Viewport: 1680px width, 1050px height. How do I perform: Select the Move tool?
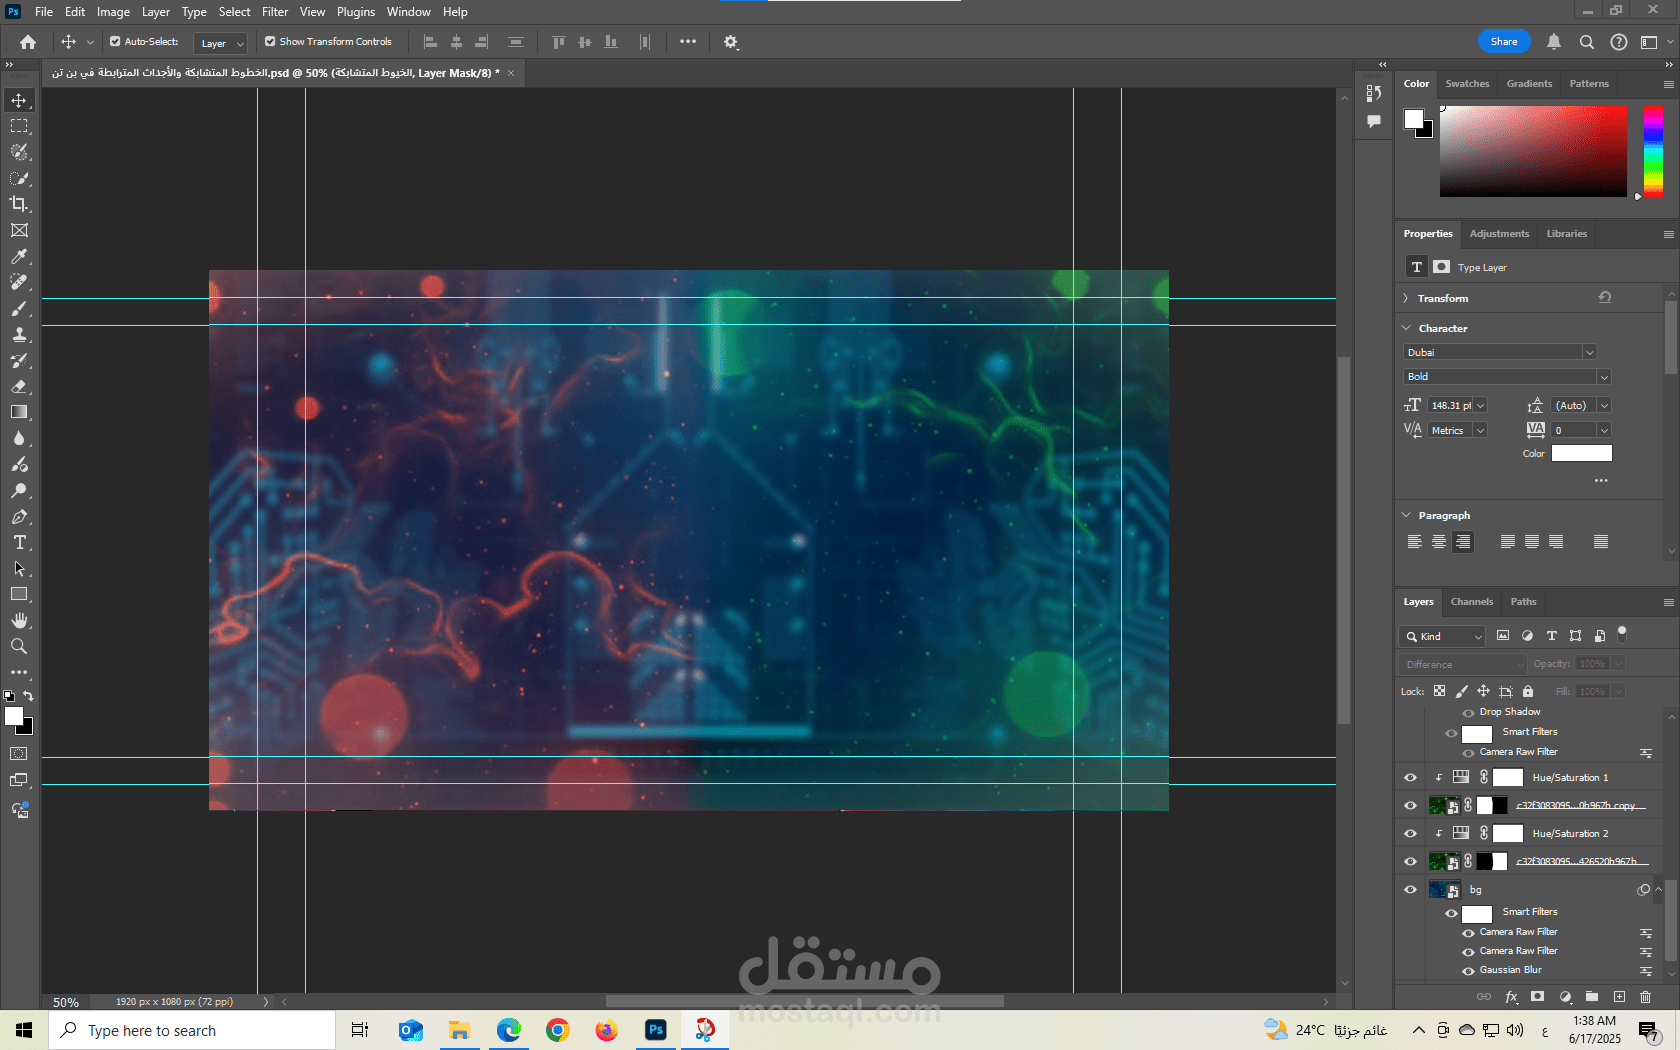coord(19,100)
